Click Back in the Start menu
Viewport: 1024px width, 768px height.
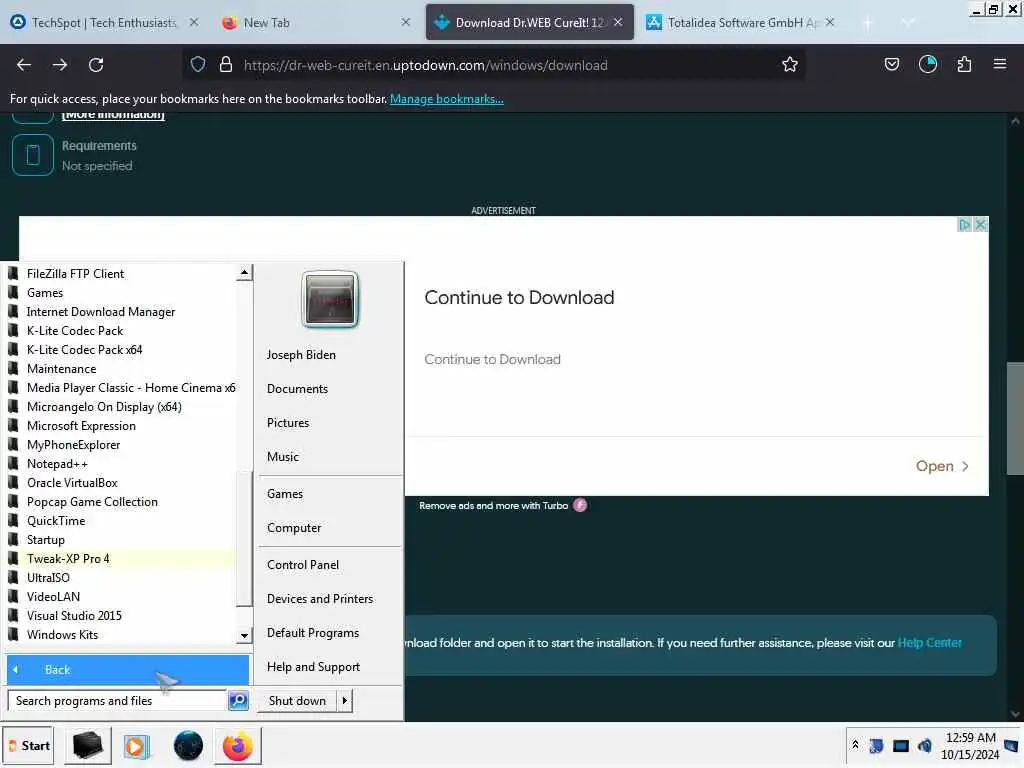[x=128, y=669]
